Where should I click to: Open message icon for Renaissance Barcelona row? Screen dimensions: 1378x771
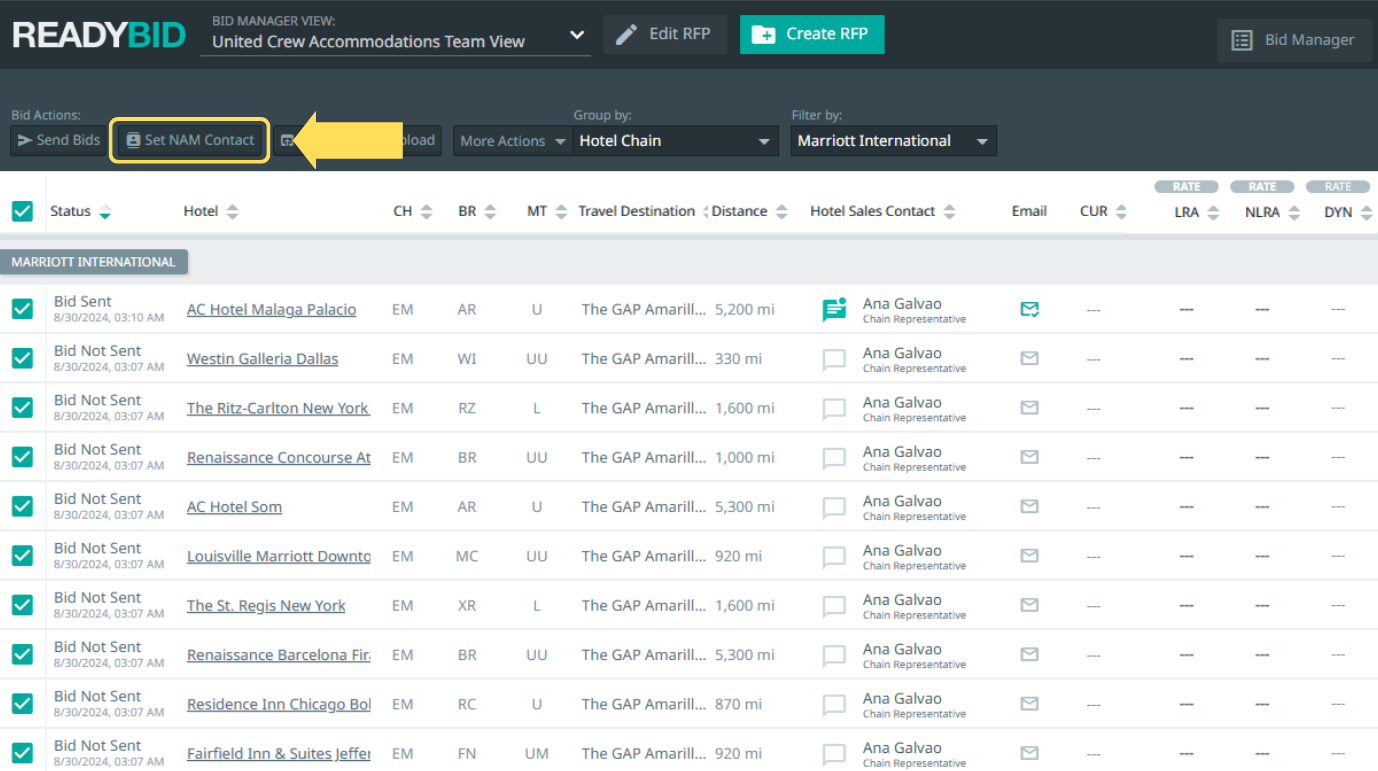[833, 655]
